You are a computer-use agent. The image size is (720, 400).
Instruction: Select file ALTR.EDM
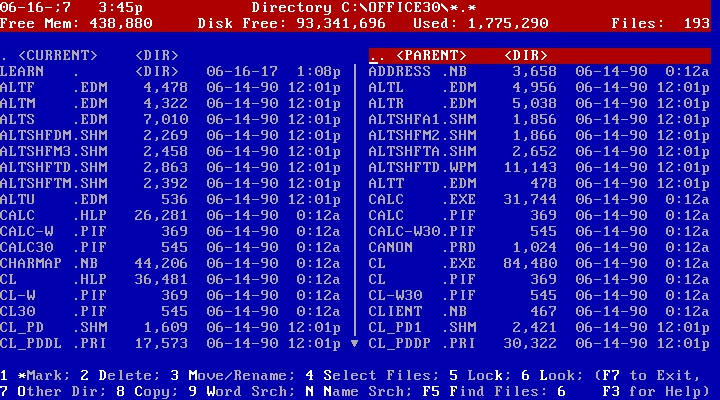[540, 104]
